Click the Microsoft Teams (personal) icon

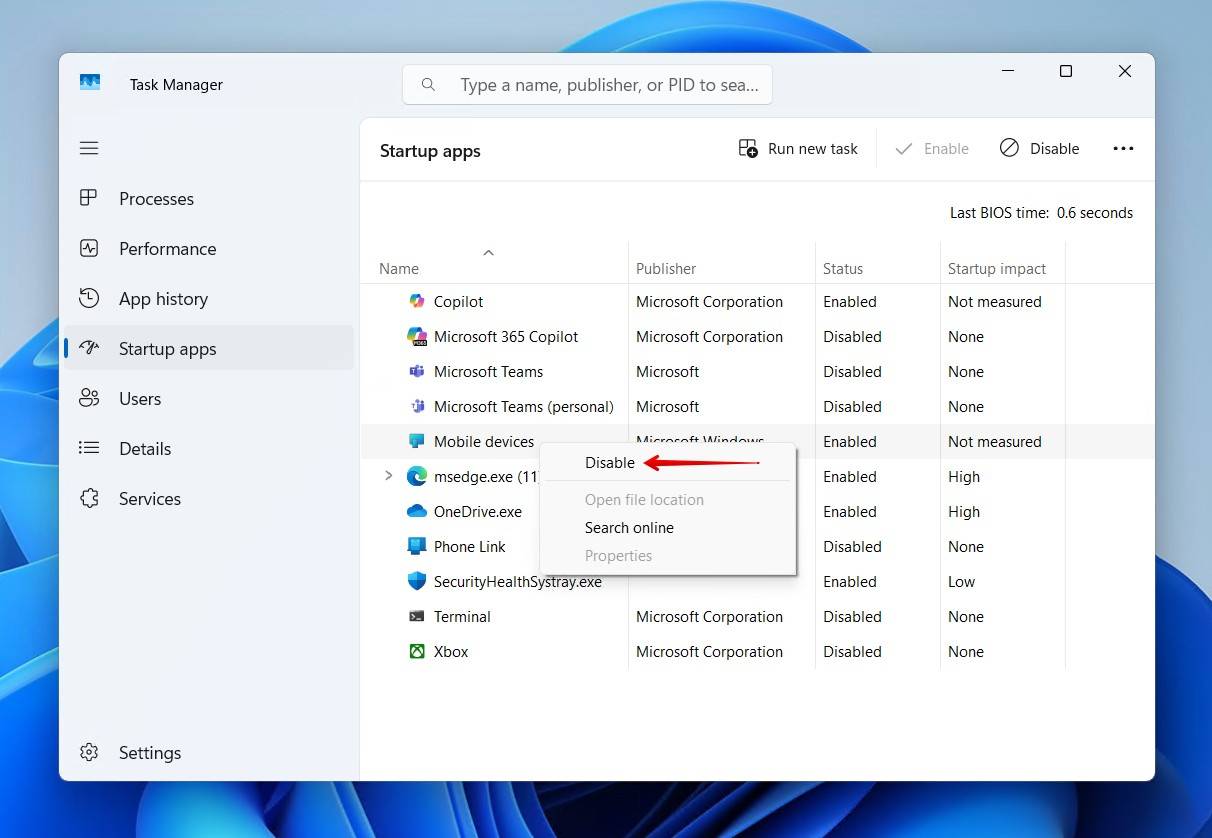tap(417, 406)
